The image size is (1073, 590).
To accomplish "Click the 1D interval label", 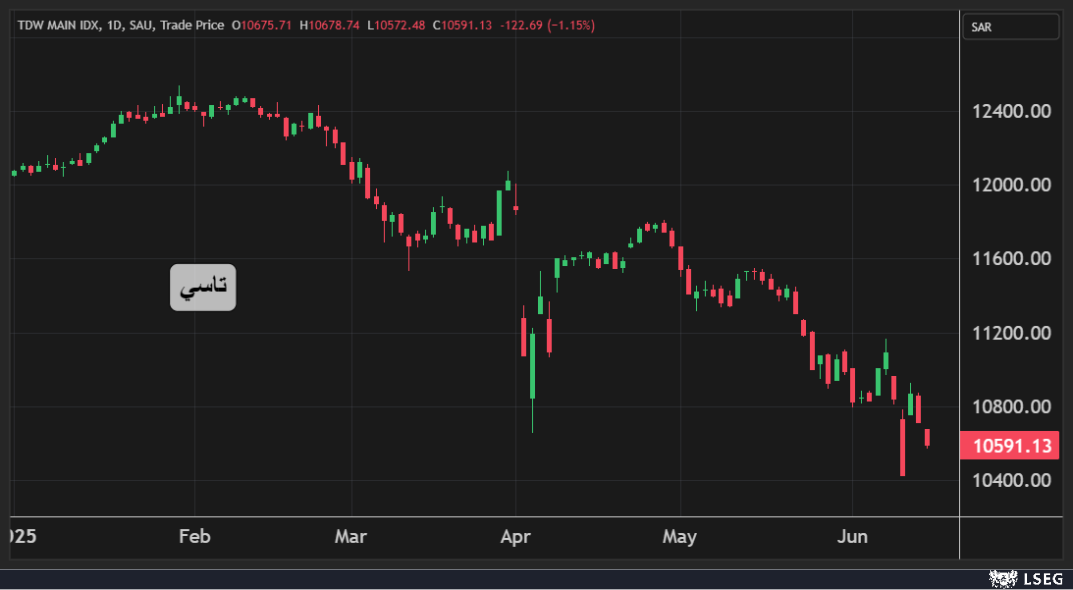I will pyautogui.click(x=116, y=25).
